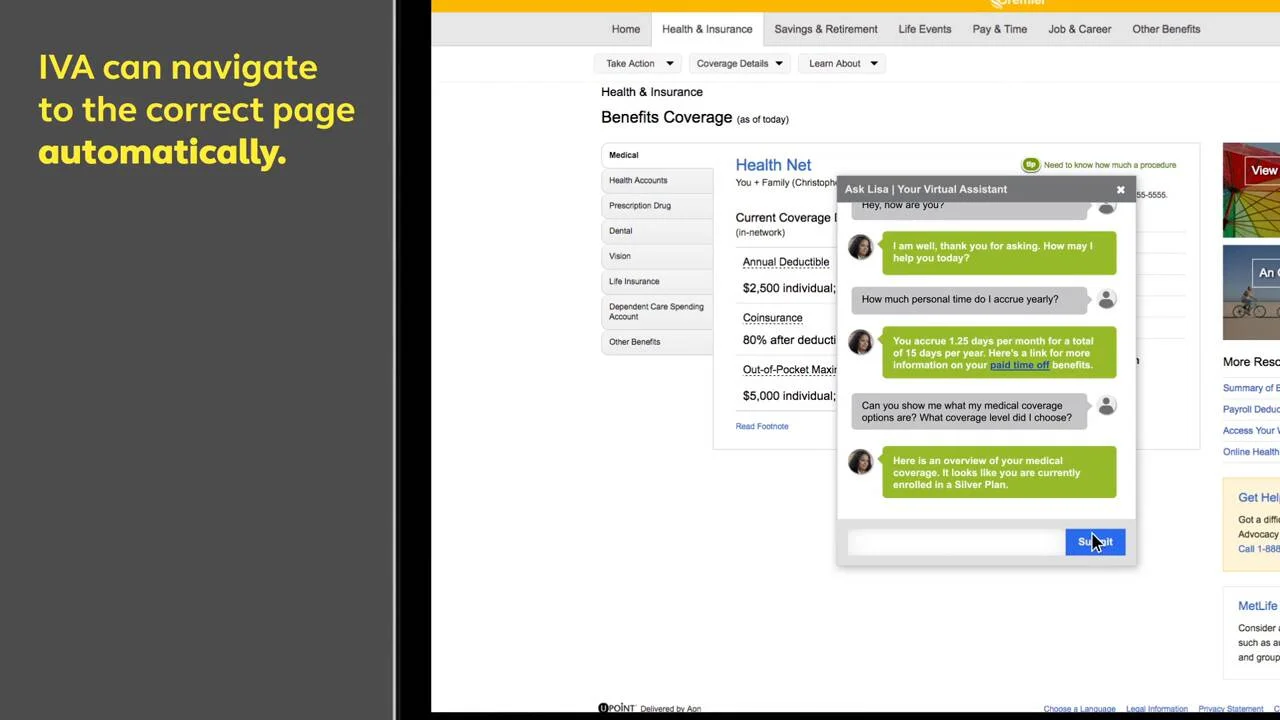Click the Submit button in the chat
This screenshot has width=1280, height=720.
1095,542
